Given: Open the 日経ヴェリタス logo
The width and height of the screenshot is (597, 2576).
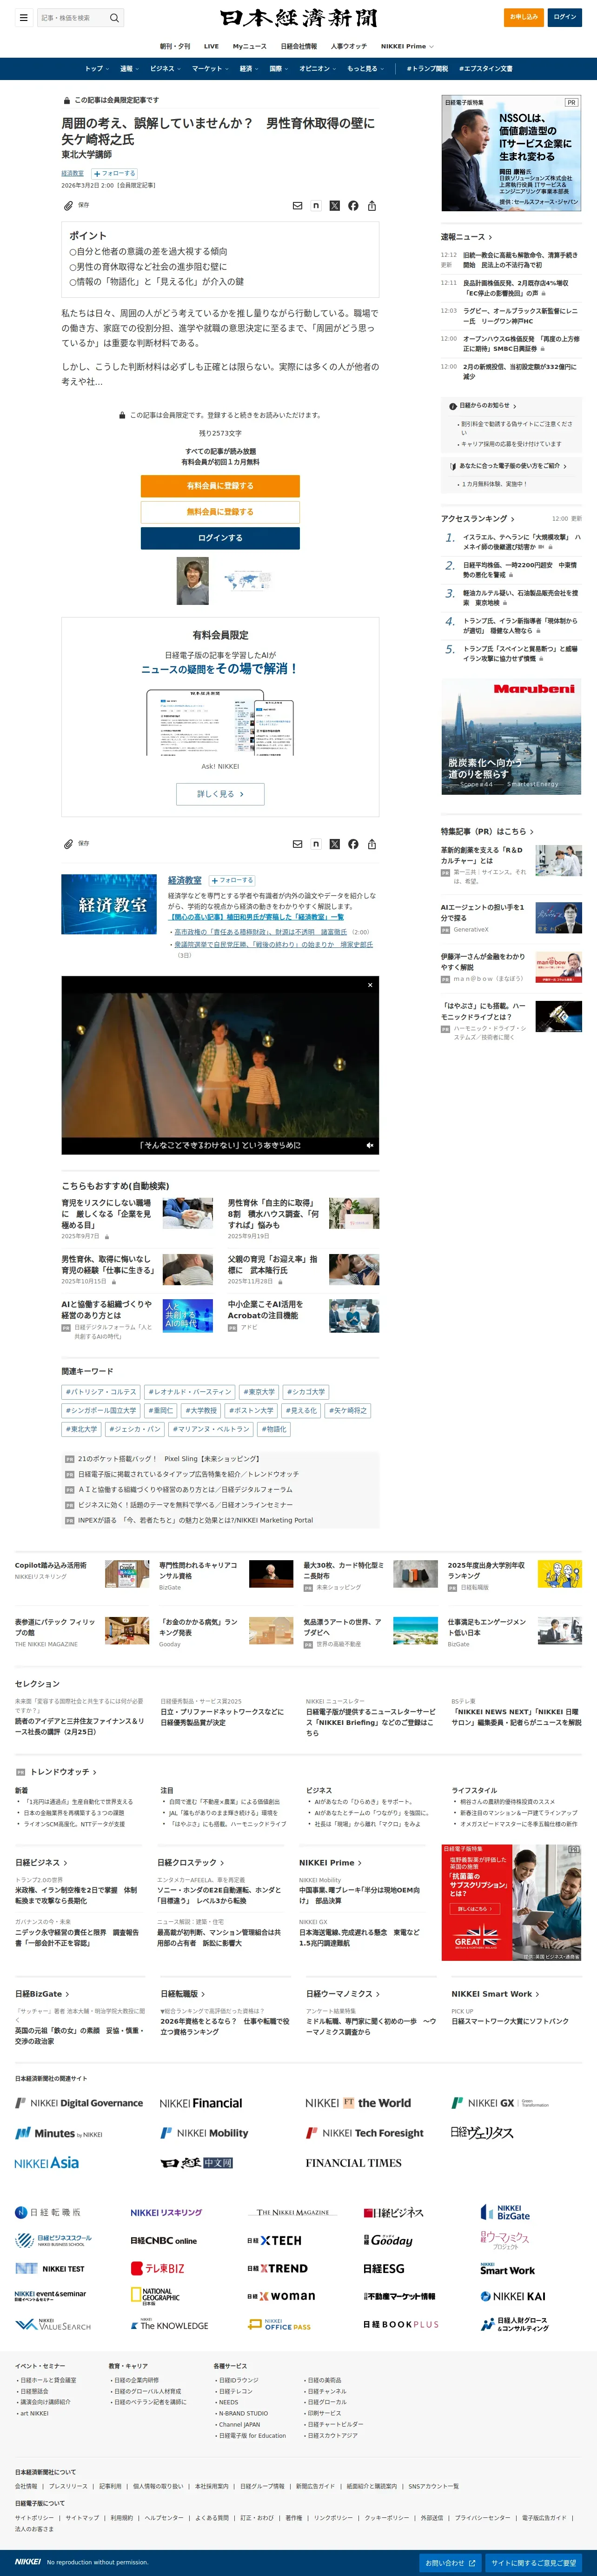Looking at the screenshot, I should 482,2132.
